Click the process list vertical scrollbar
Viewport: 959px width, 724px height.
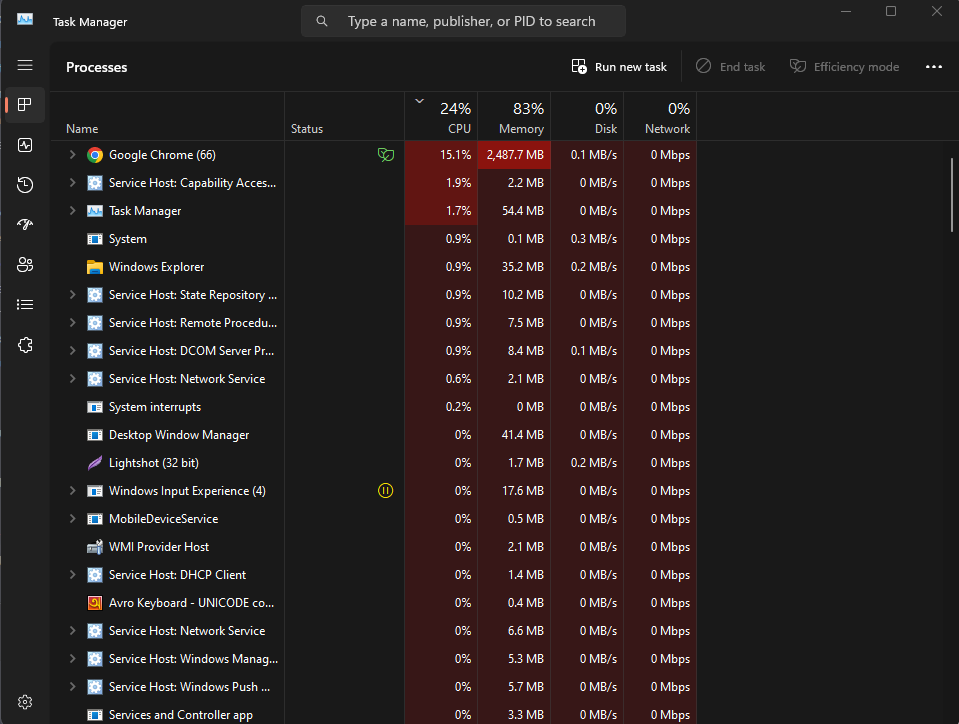(952, 195)
